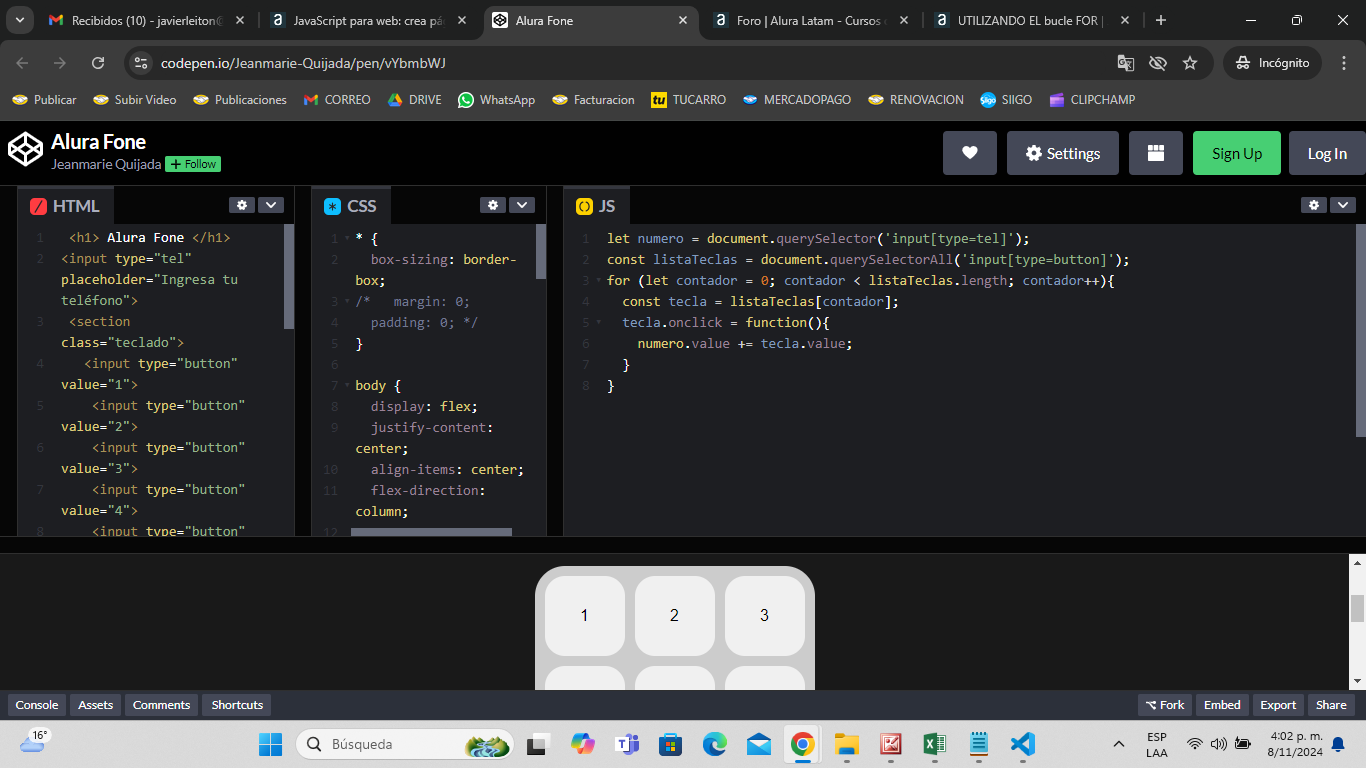This screenshot has height=768, width=1366.
Task: Open the MERCADOPAGO bookmark
Action: 796,100
